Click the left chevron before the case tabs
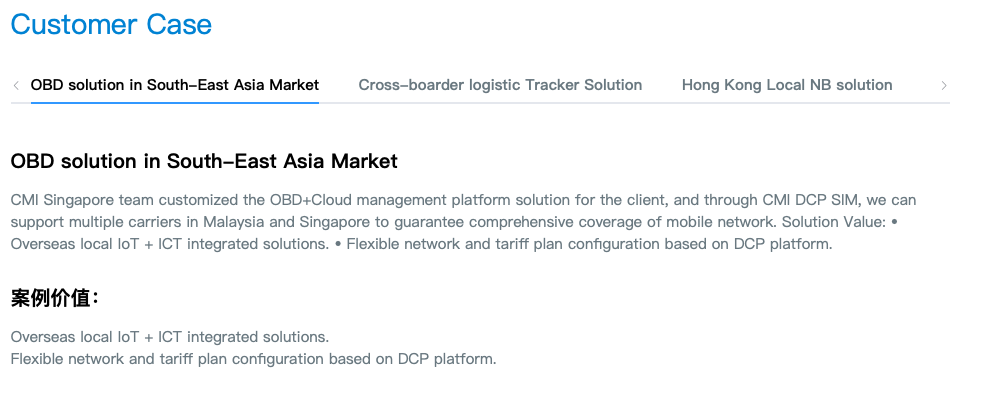1002x397 pixels. pyautogui.click(x=16, y=86)
